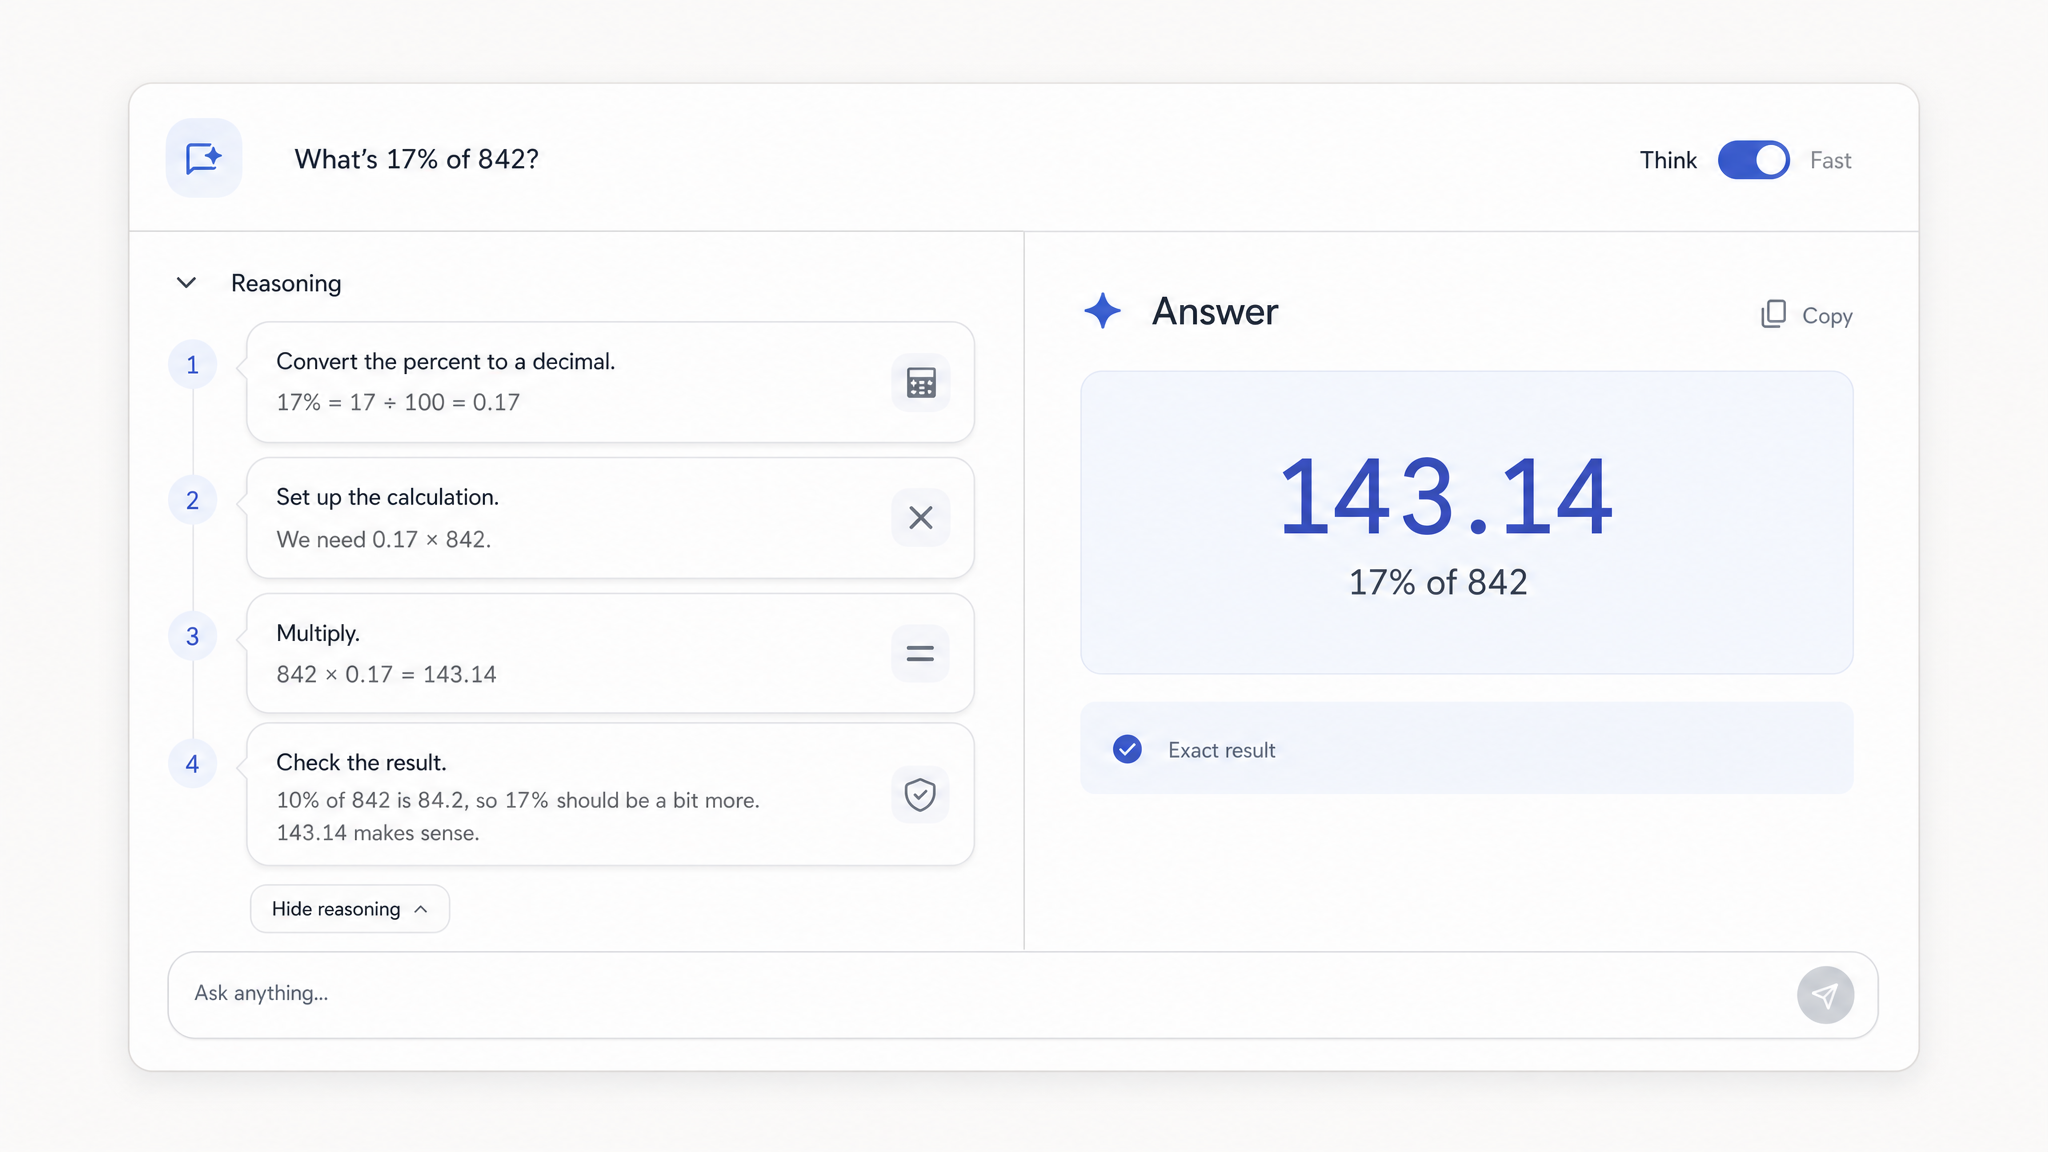Click the equals icon in step 3
Image resolution: width=2048 pixels, height=1152 pixels.
point(920,653)
